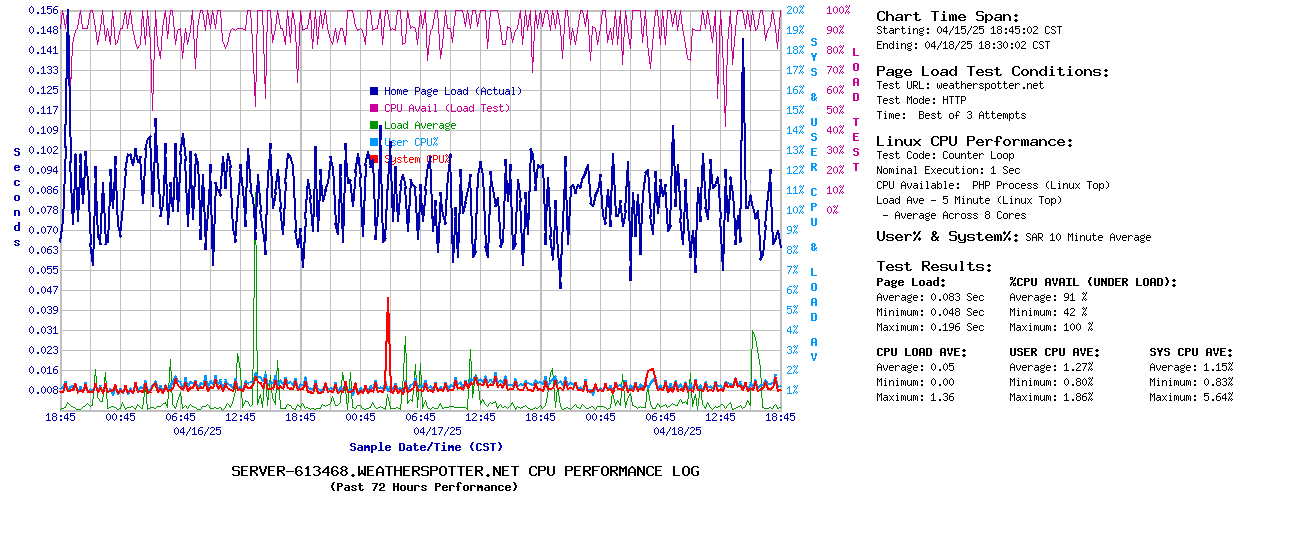Click the weatherspotter.net test URL text
Image resolution: width=1300 pixels, height=550 pixels.
click(989, 85)
